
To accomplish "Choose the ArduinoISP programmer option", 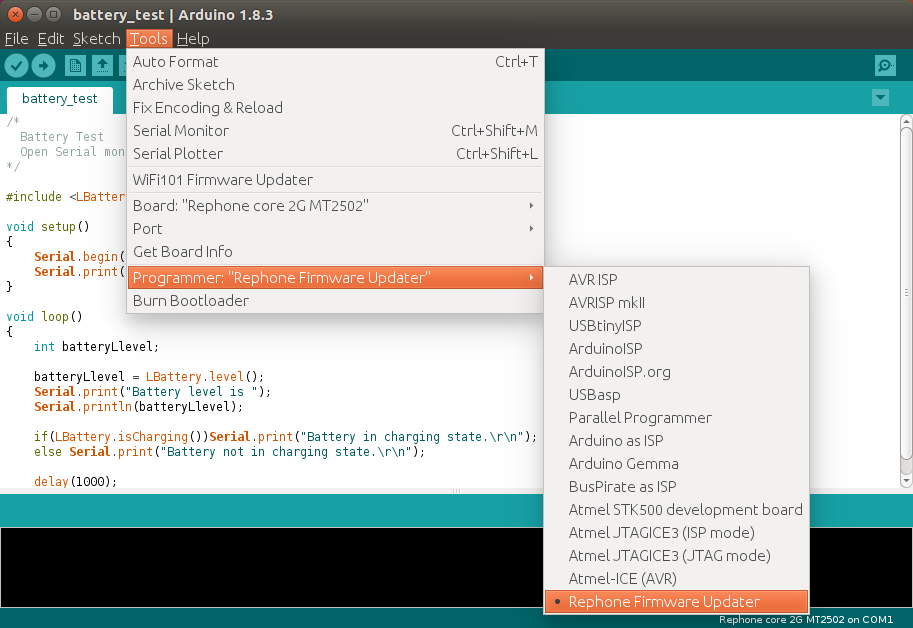I will [x=677, y=349].
